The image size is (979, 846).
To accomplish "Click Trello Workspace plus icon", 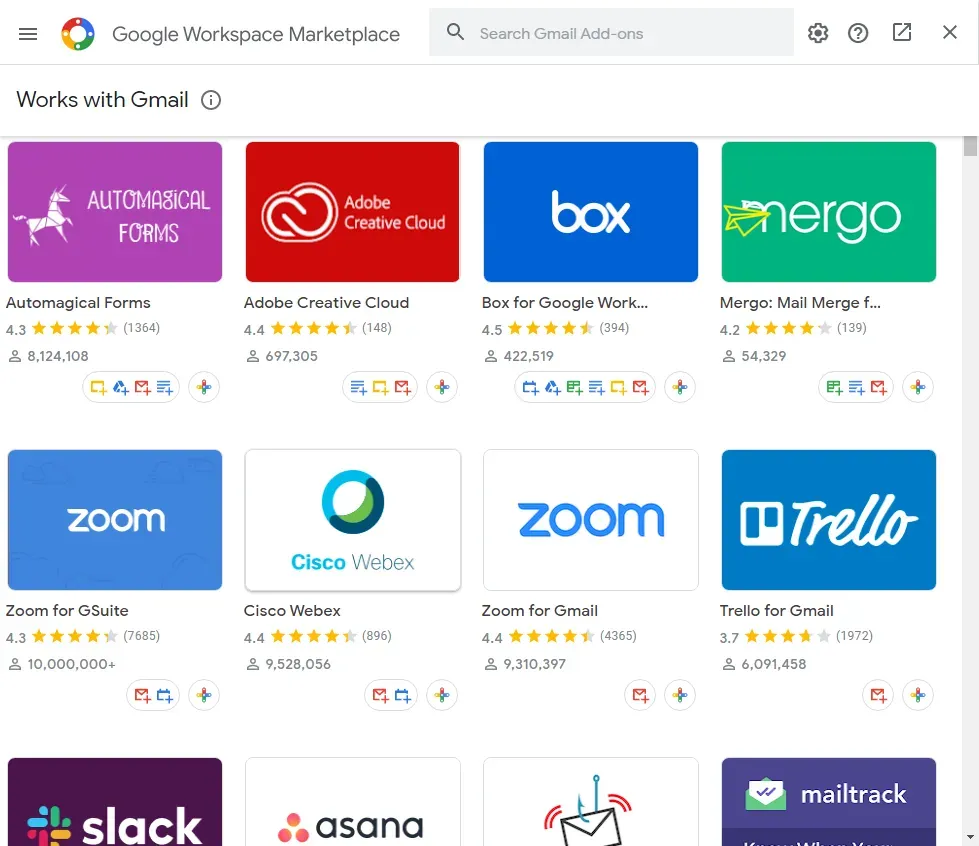I will click(918, 695).
